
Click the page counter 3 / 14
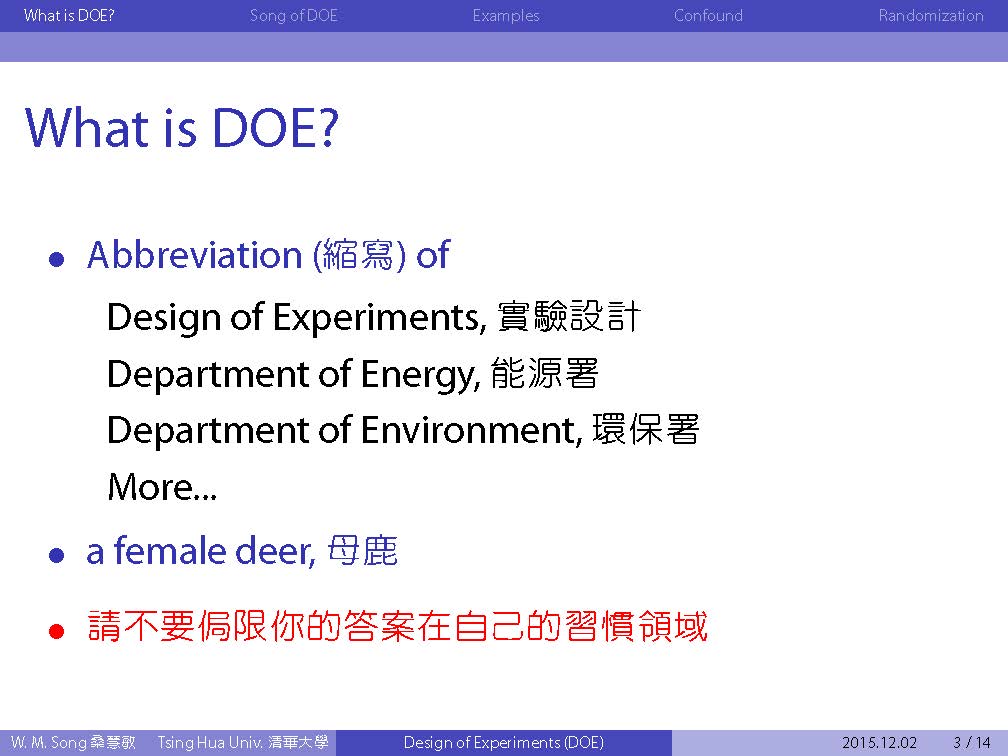971,743
